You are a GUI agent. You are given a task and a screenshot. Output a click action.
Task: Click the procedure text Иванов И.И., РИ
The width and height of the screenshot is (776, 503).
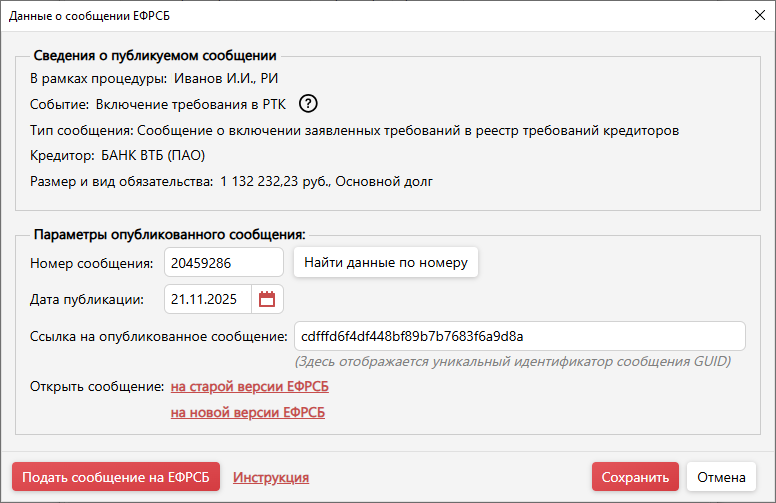(226, 77)
